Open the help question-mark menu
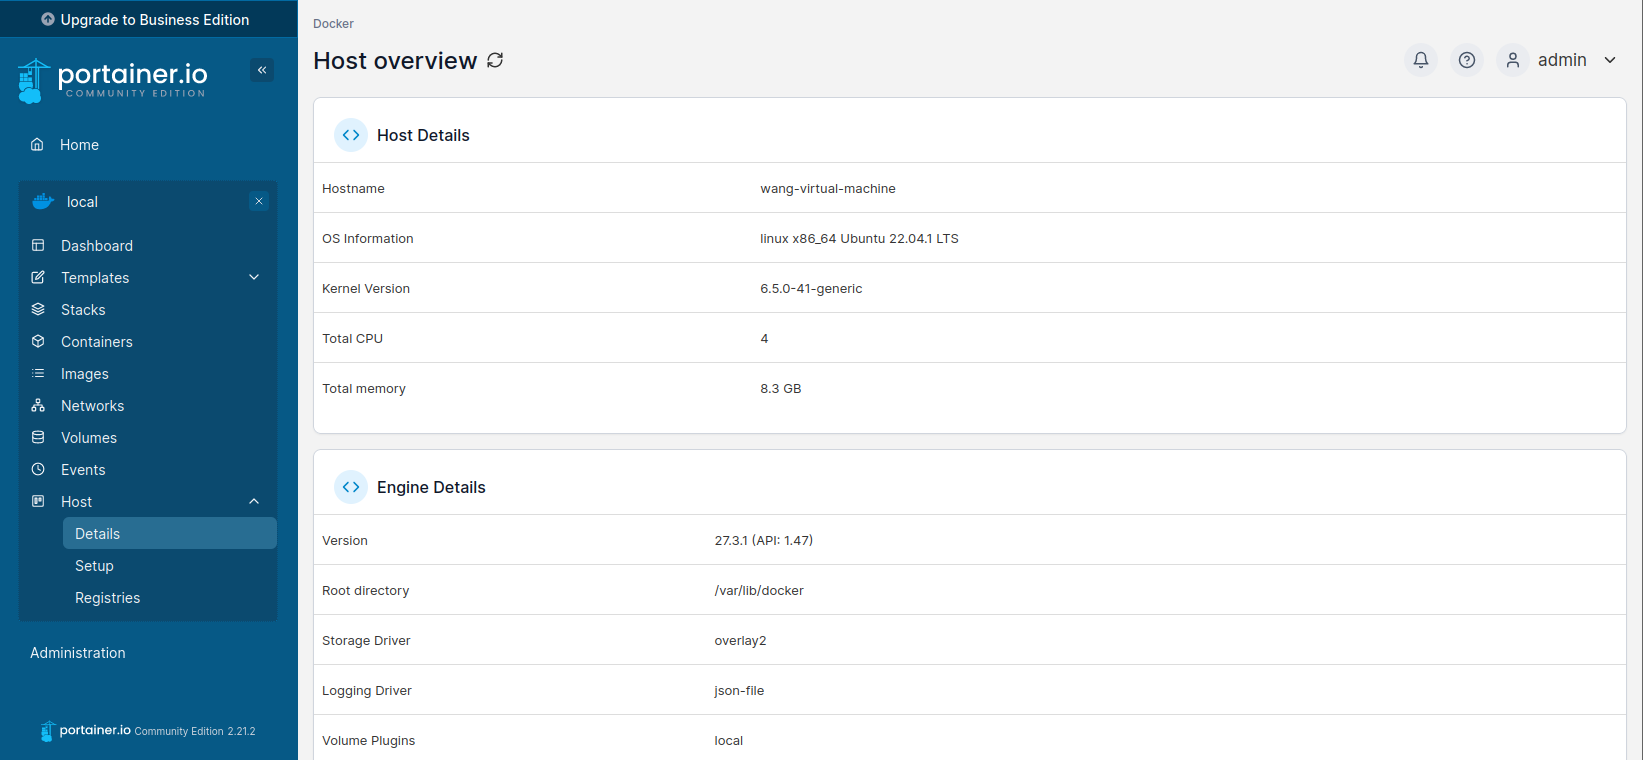 click(x=1467, y=60)
